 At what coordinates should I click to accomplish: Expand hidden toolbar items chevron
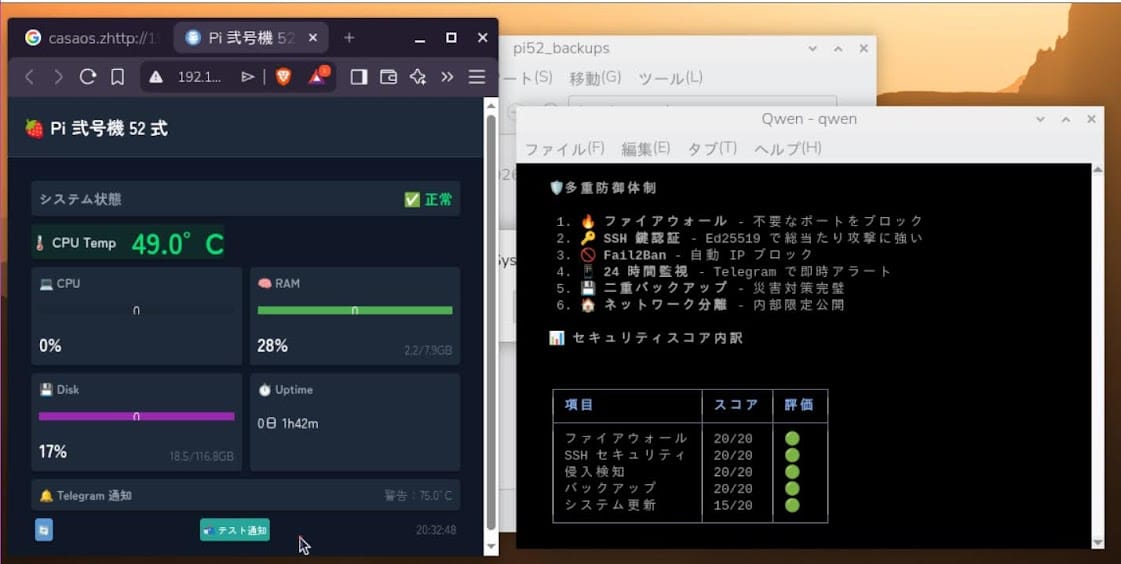(x=447, y=77)
